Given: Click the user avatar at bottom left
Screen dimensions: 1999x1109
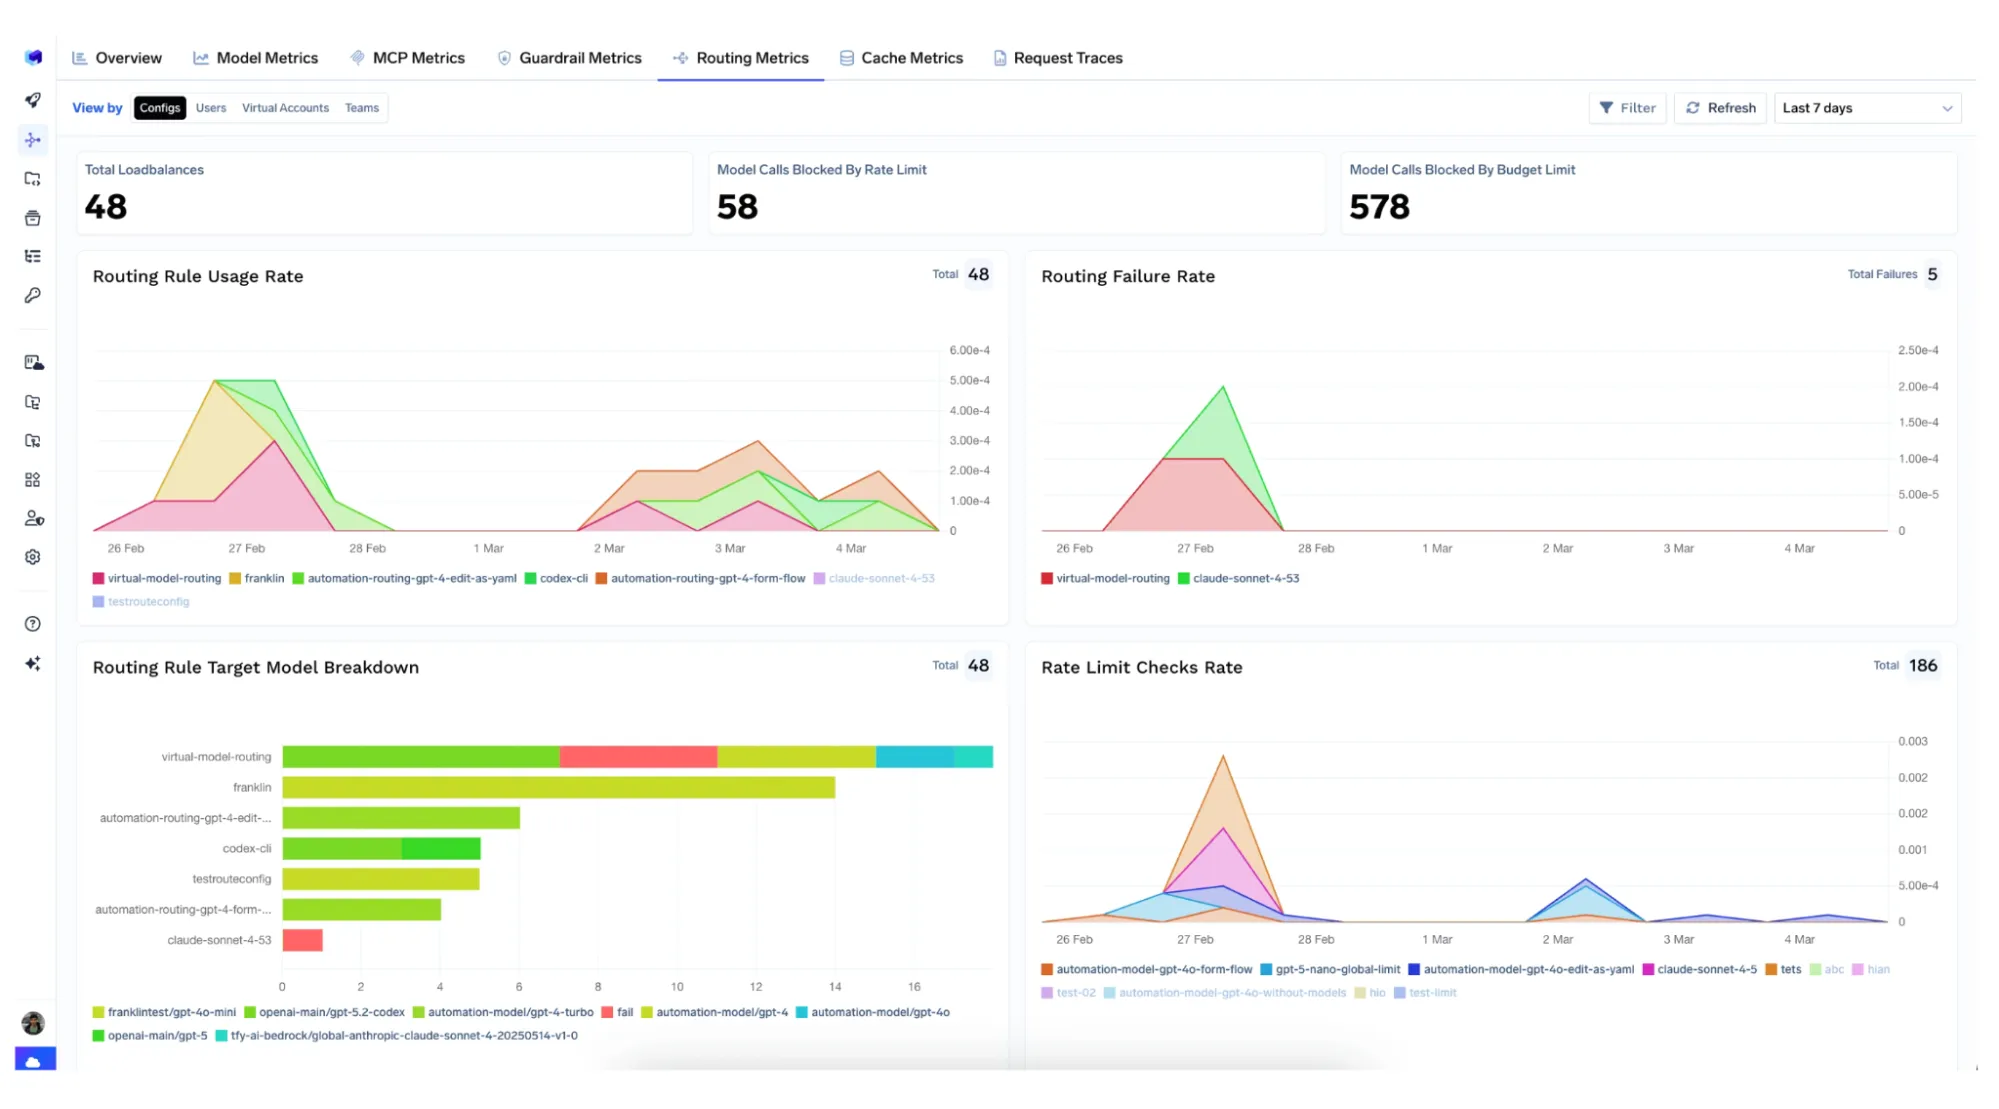Looking at the screenshot, I should coord(33,1023).
